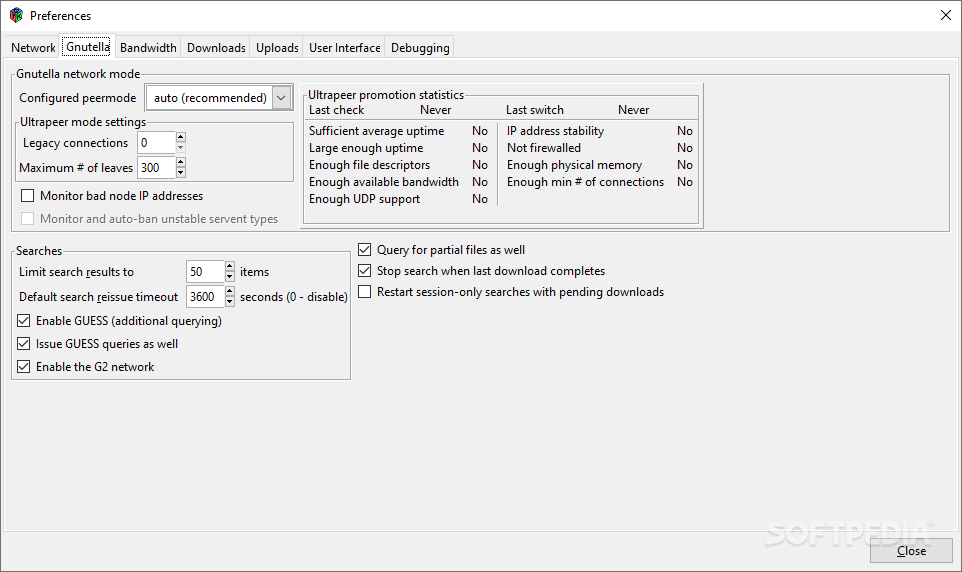962x572 pixels.
Task: Open the Configured peermode dropdown
Action: 219,98
